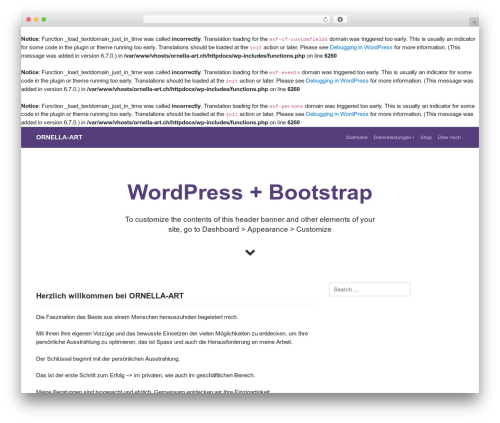Open the ORNELLA-ART brand link
Viewport: 500px width, 423px height.
point(59,137)
